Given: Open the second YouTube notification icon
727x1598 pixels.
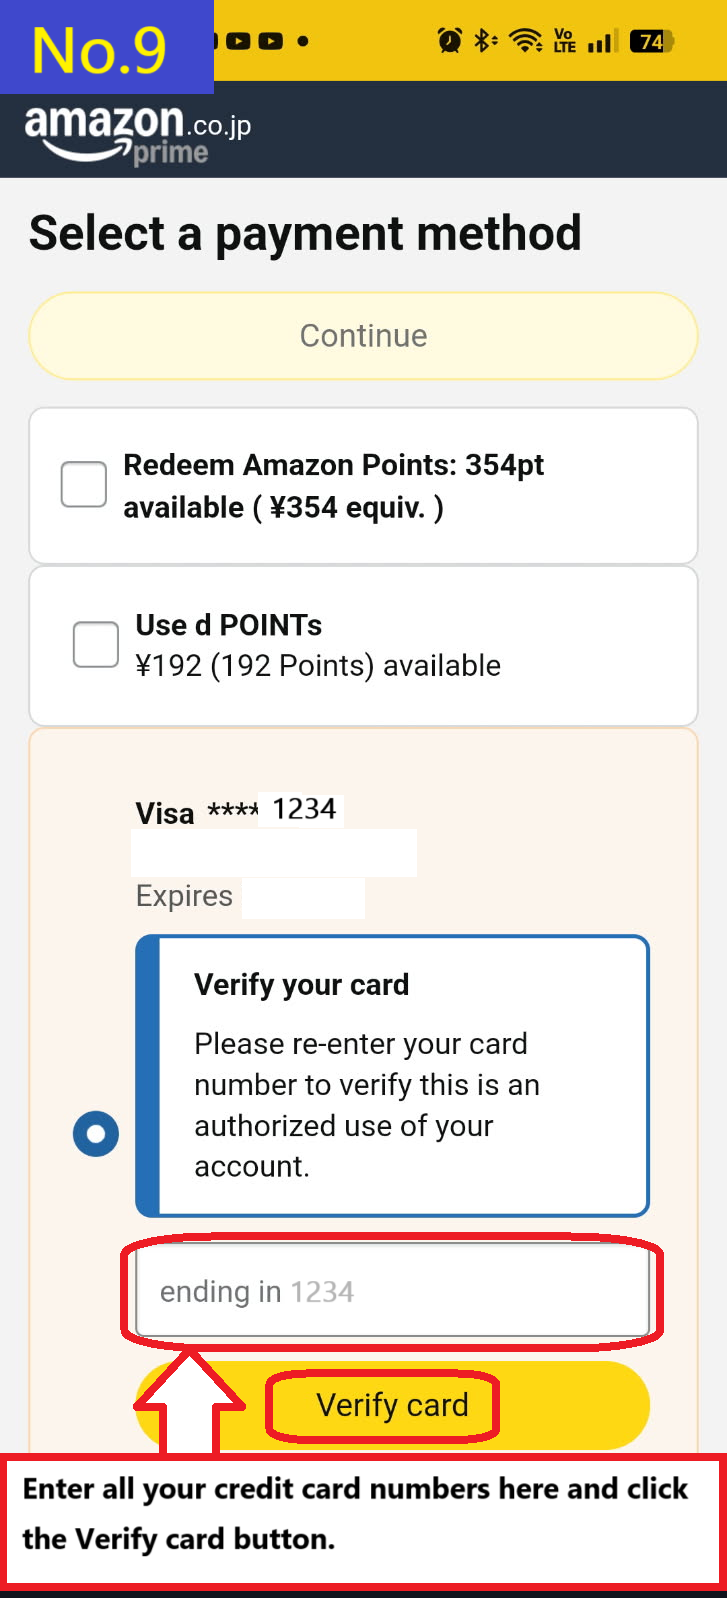Looking at the screenshot, I should [269, 40].
